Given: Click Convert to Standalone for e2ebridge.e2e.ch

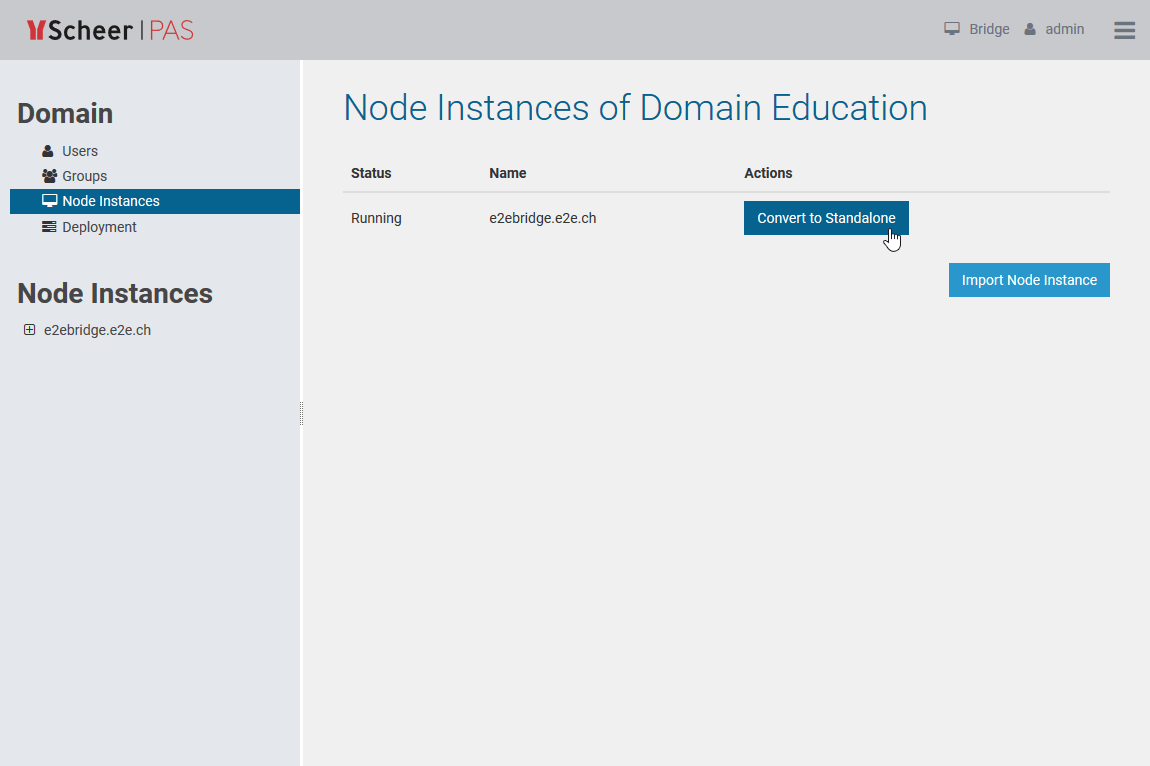Looking at the screenshot, I should pyautogui.click(x=826, y=217).
